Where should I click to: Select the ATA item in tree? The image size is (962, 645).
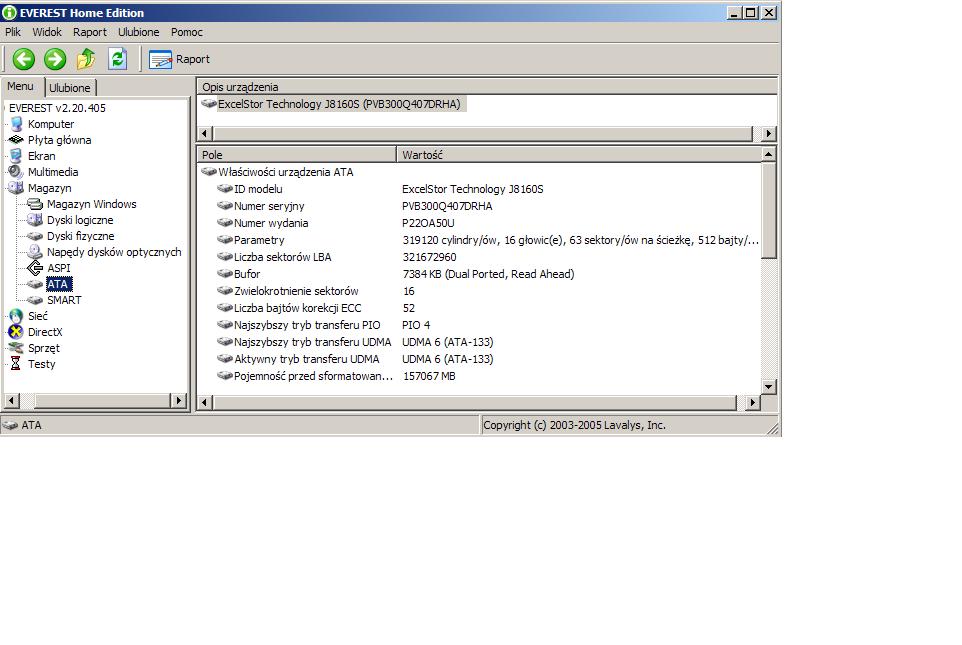point(59,284)
